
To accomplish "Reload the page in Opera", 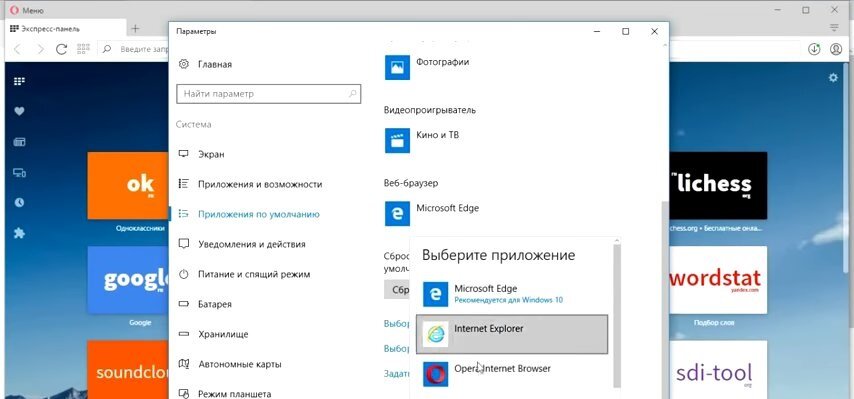I will click(x=62, y=49).
